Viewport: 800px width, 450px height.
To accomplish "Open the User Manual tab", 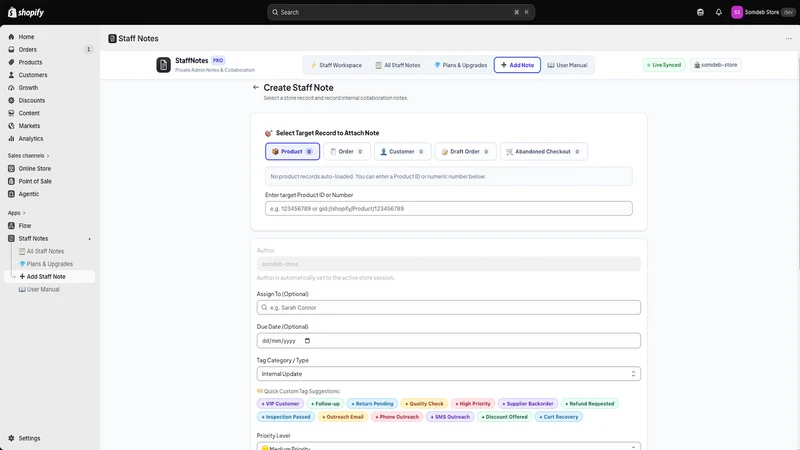I will point(567,65).
